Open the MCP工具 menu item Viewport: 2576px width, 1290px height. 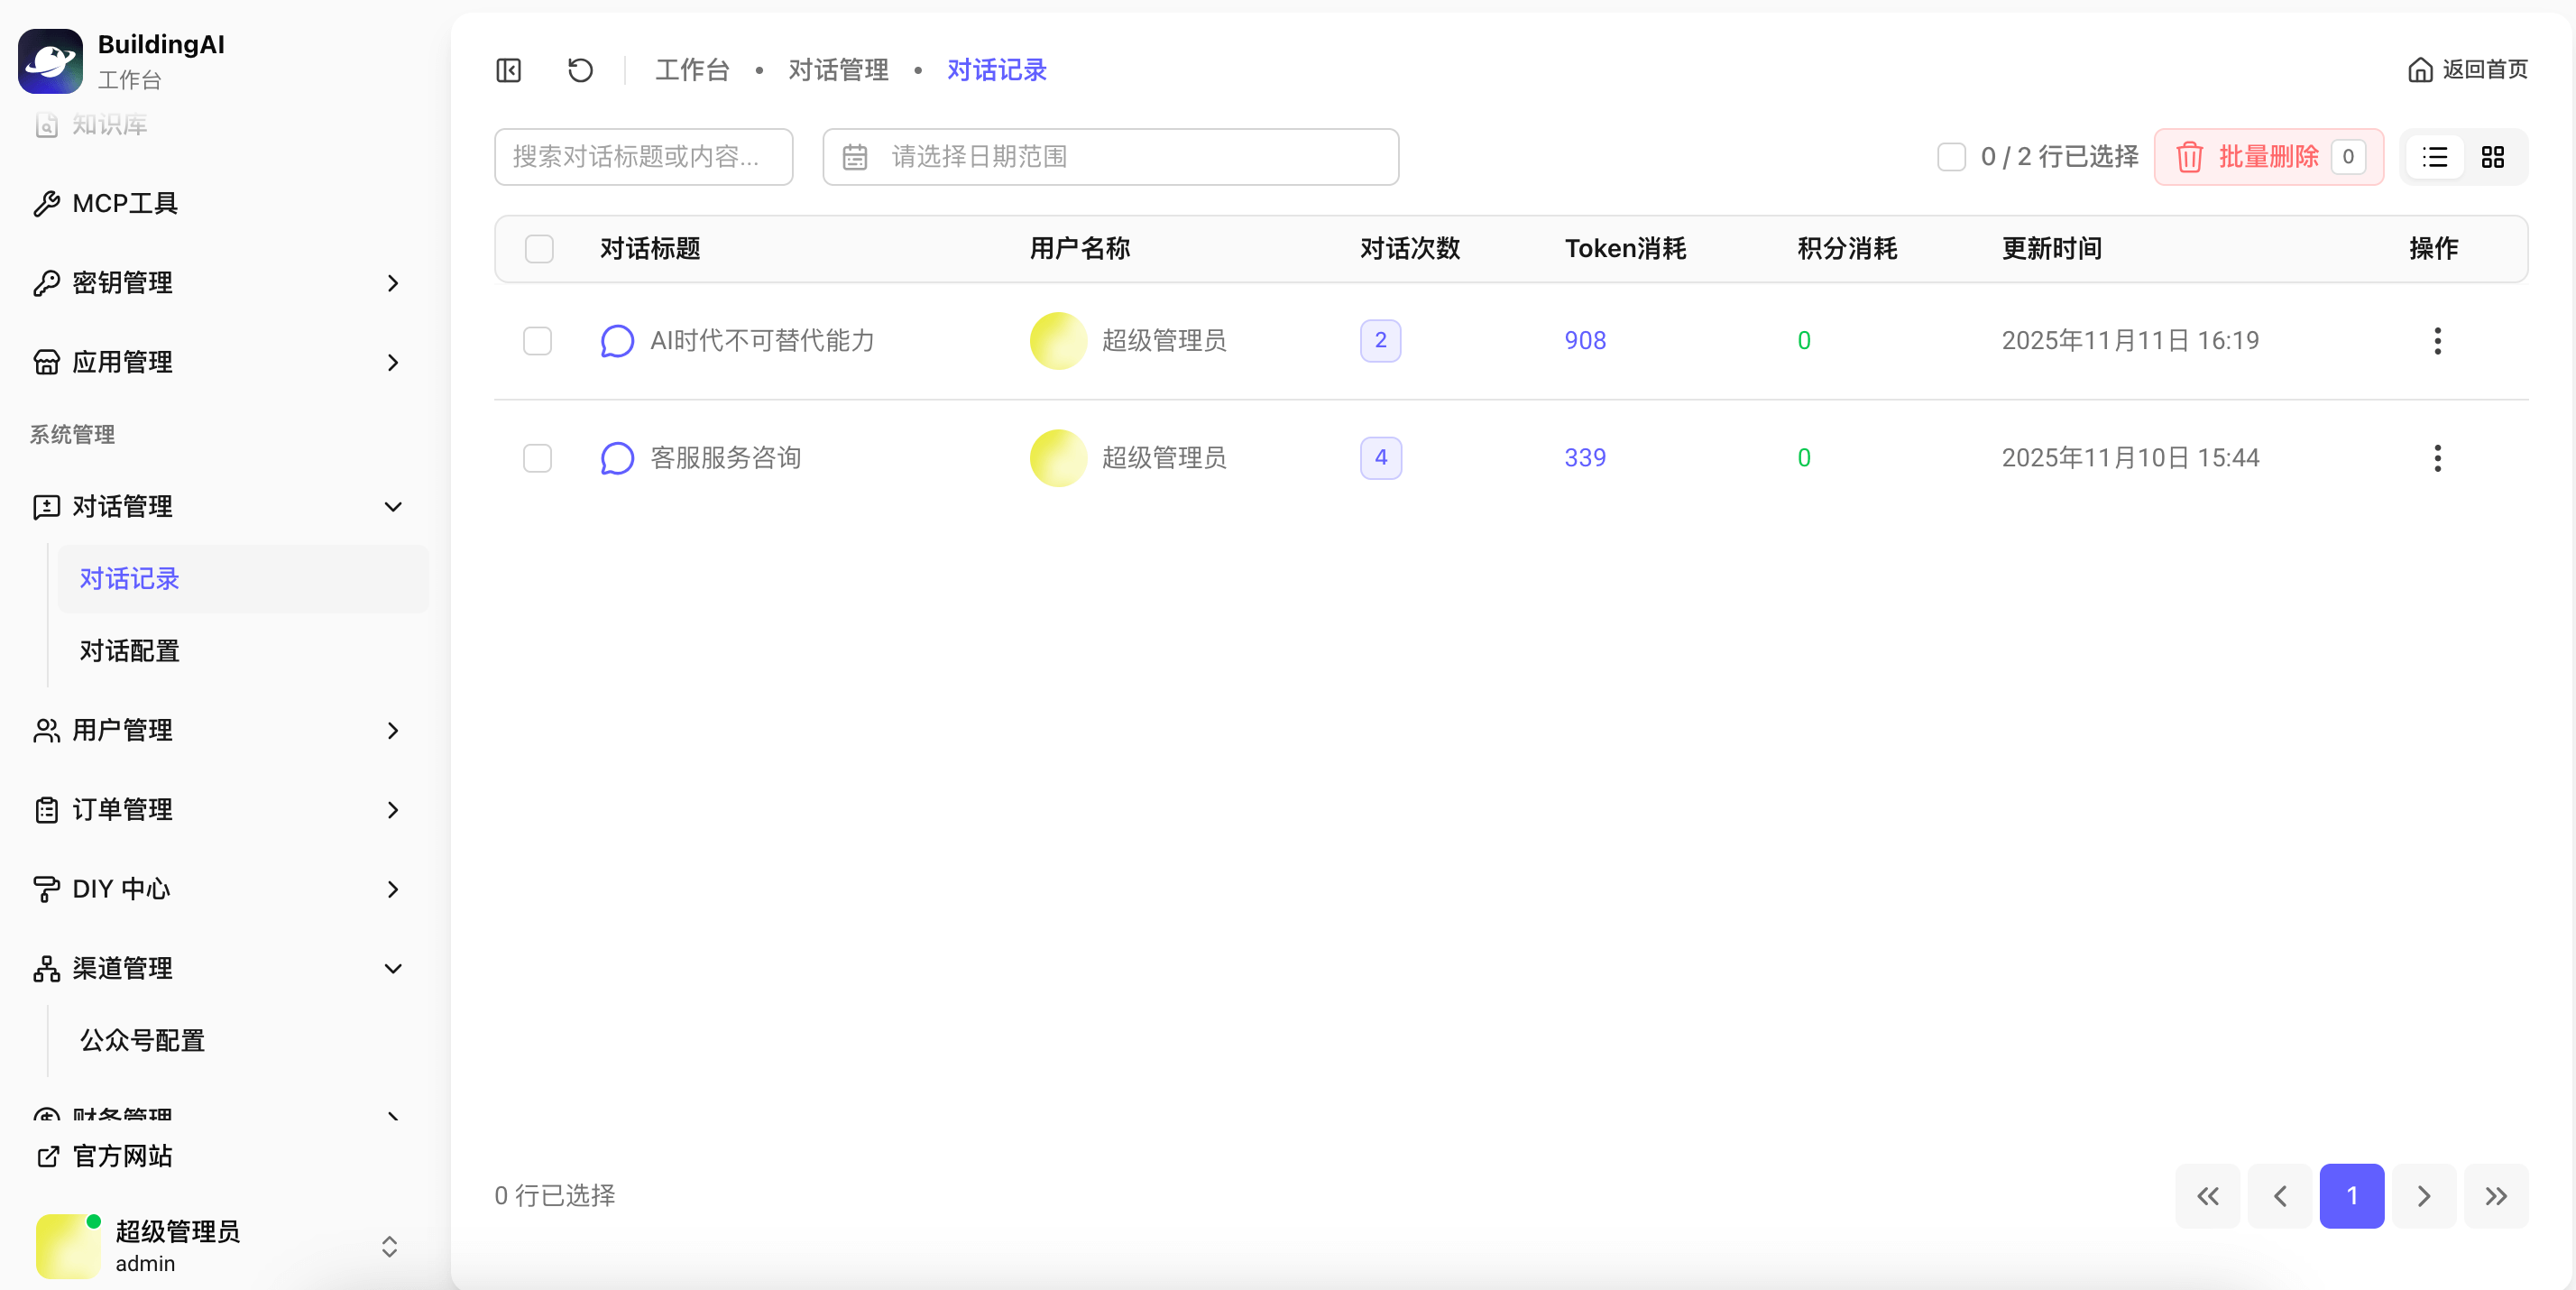[x=126, y=204]
